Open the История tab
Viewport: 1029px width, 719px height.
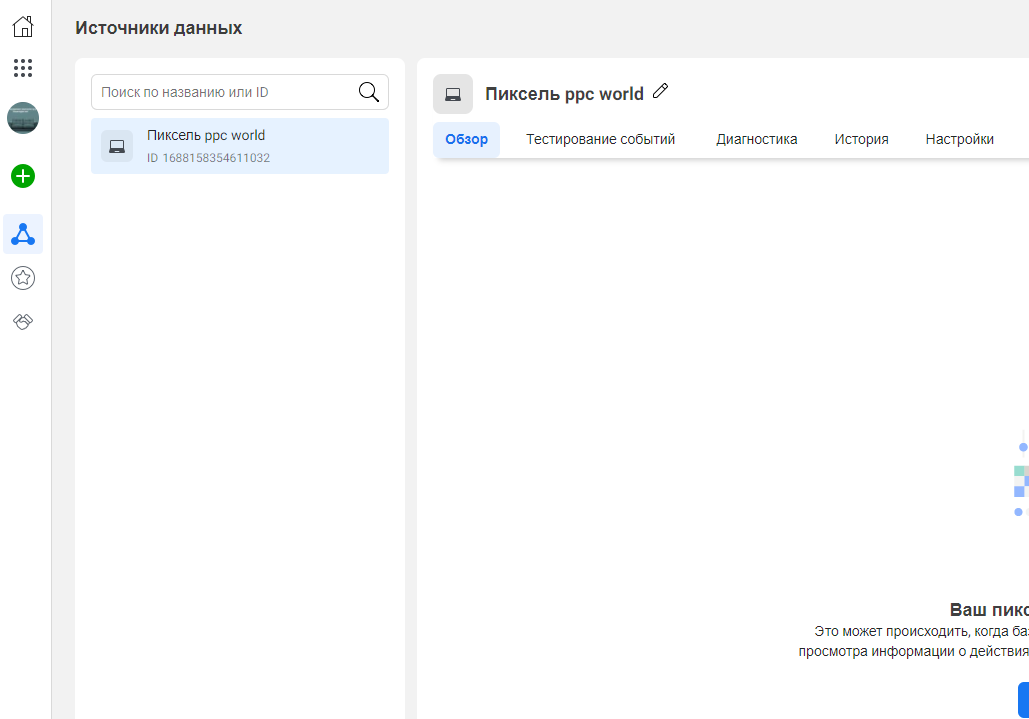[861, 139]
